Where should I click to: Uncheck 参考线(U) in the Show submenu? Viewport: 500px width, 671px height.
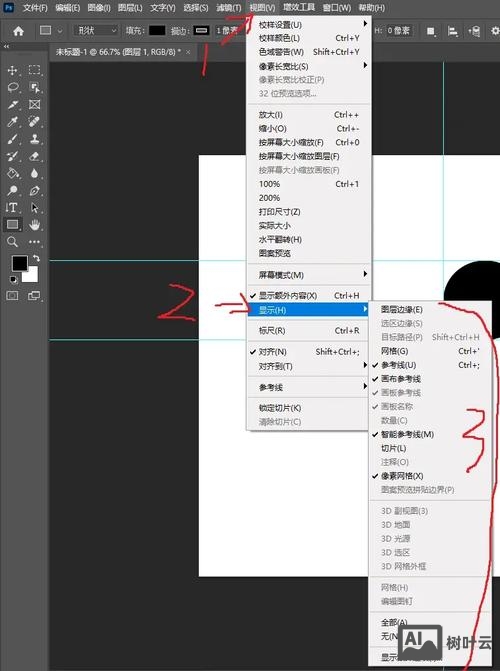click(430, 365)
